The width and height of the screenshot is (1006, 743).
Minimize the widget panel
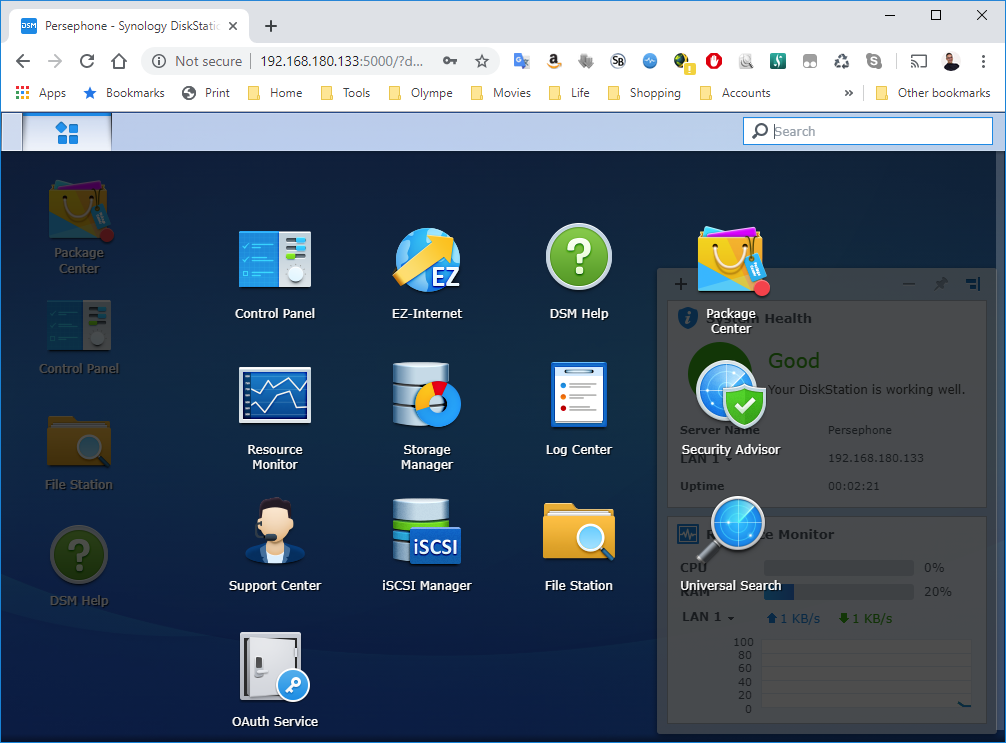click(x=908, y=284)
